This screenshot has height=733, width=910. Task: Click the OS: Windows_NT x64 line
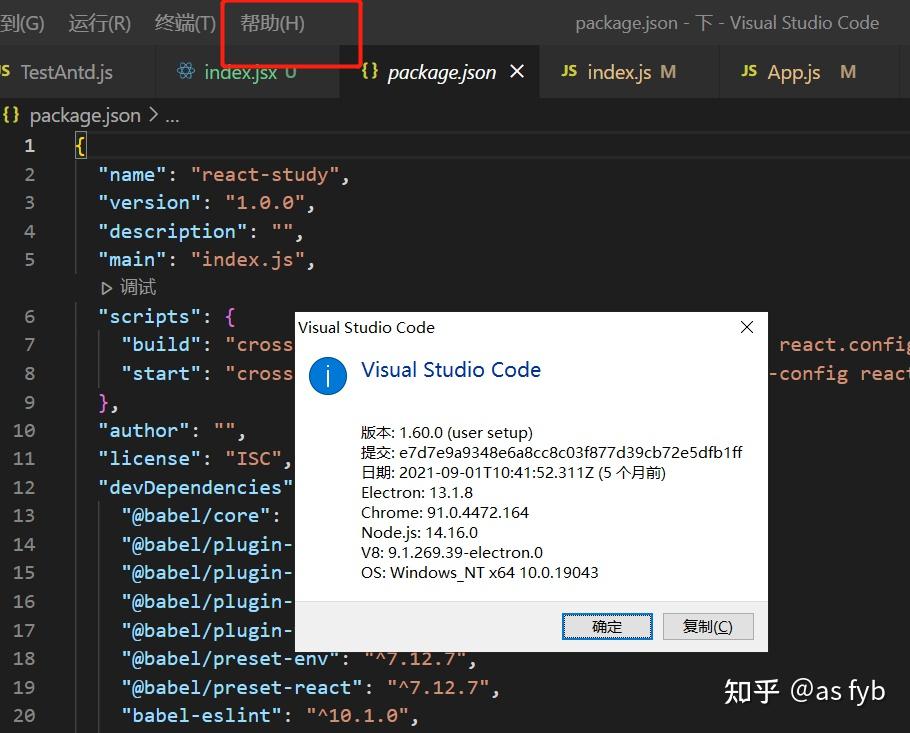coord(479,573)
